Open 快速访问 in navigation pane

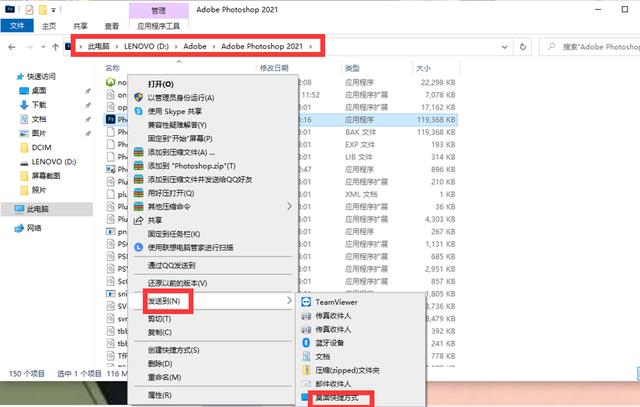(41, 76)
